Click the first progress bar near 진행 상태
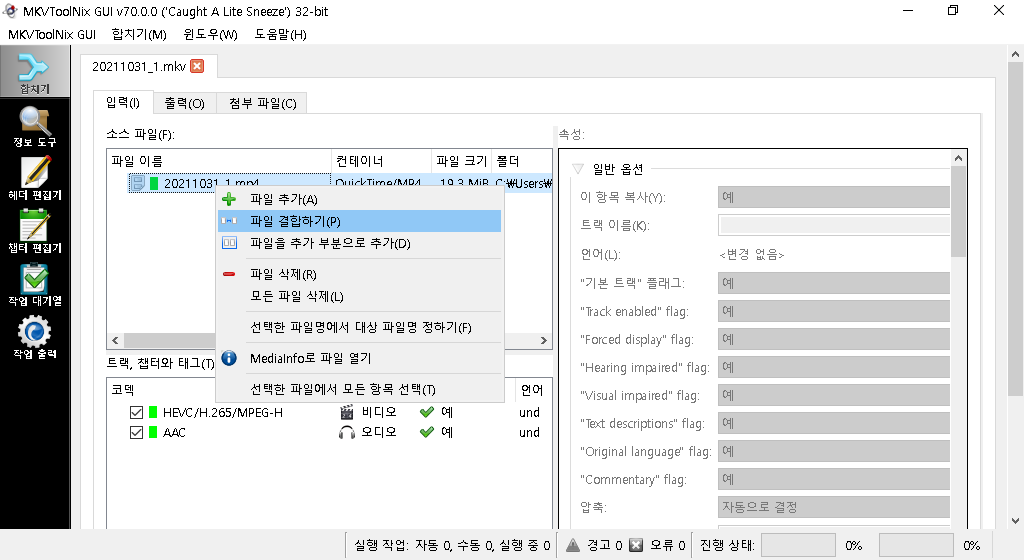This screenshot has width=1024, height=560. click(798, 545)
